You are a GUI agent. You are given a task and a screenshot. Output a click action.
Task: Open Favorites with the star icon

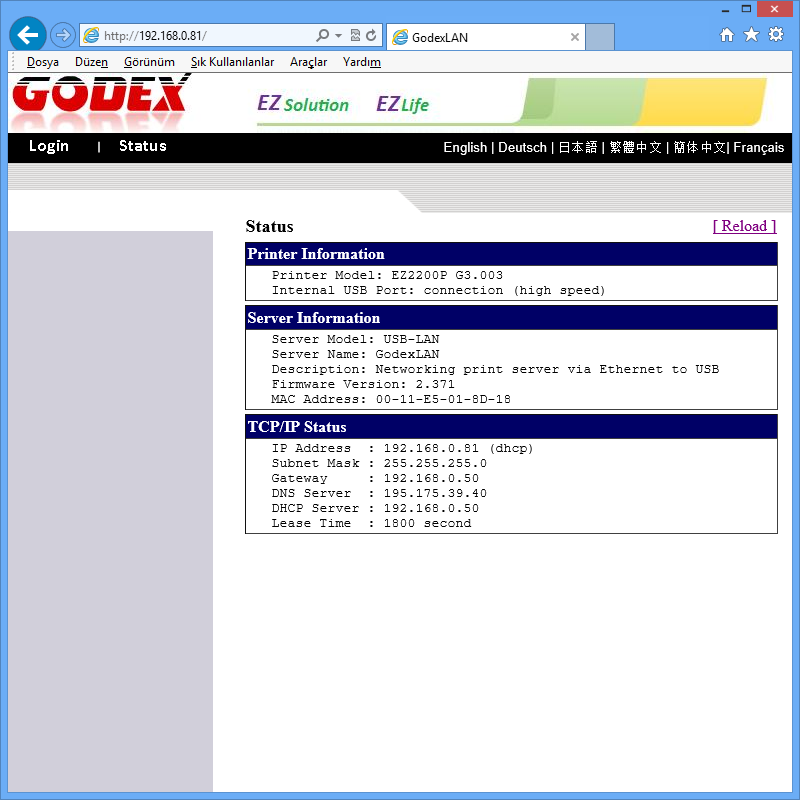point(751,35)
